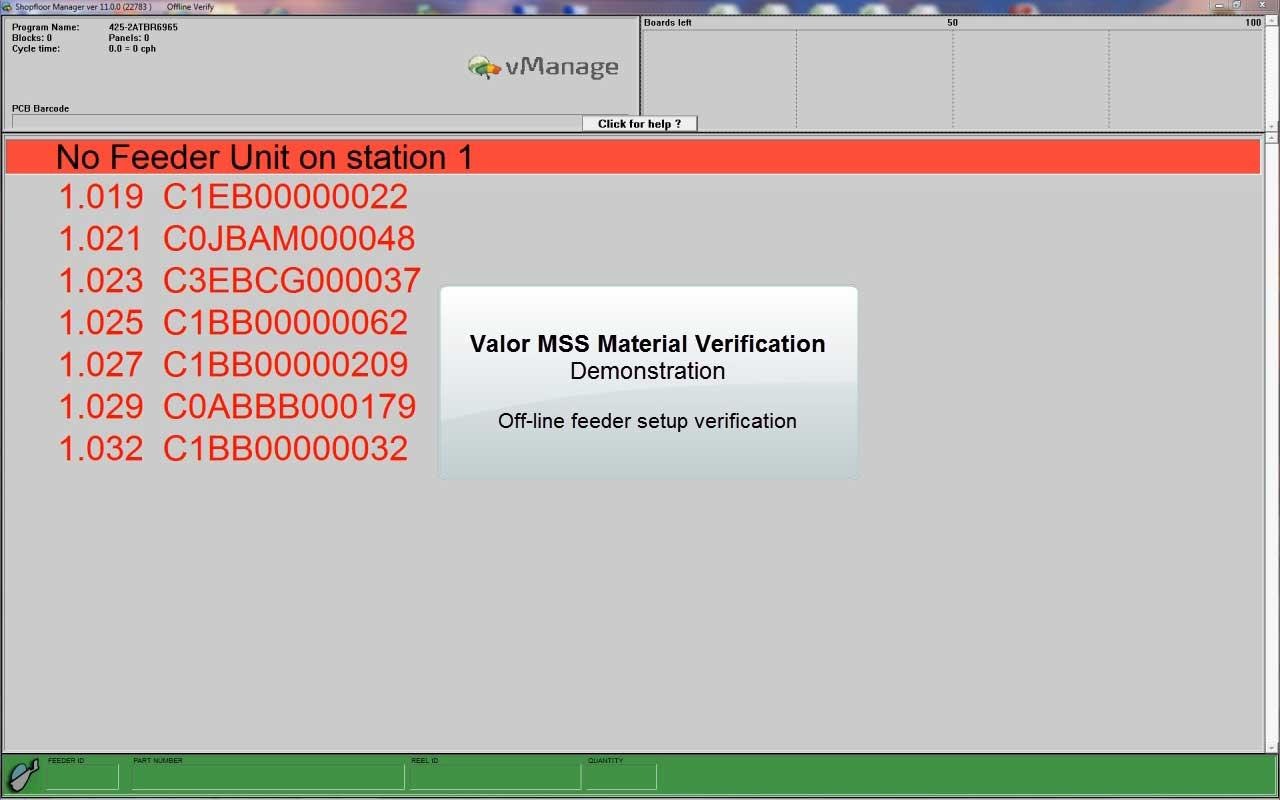Click the Shopfloor Manager title bar icon

coord(7,6)
